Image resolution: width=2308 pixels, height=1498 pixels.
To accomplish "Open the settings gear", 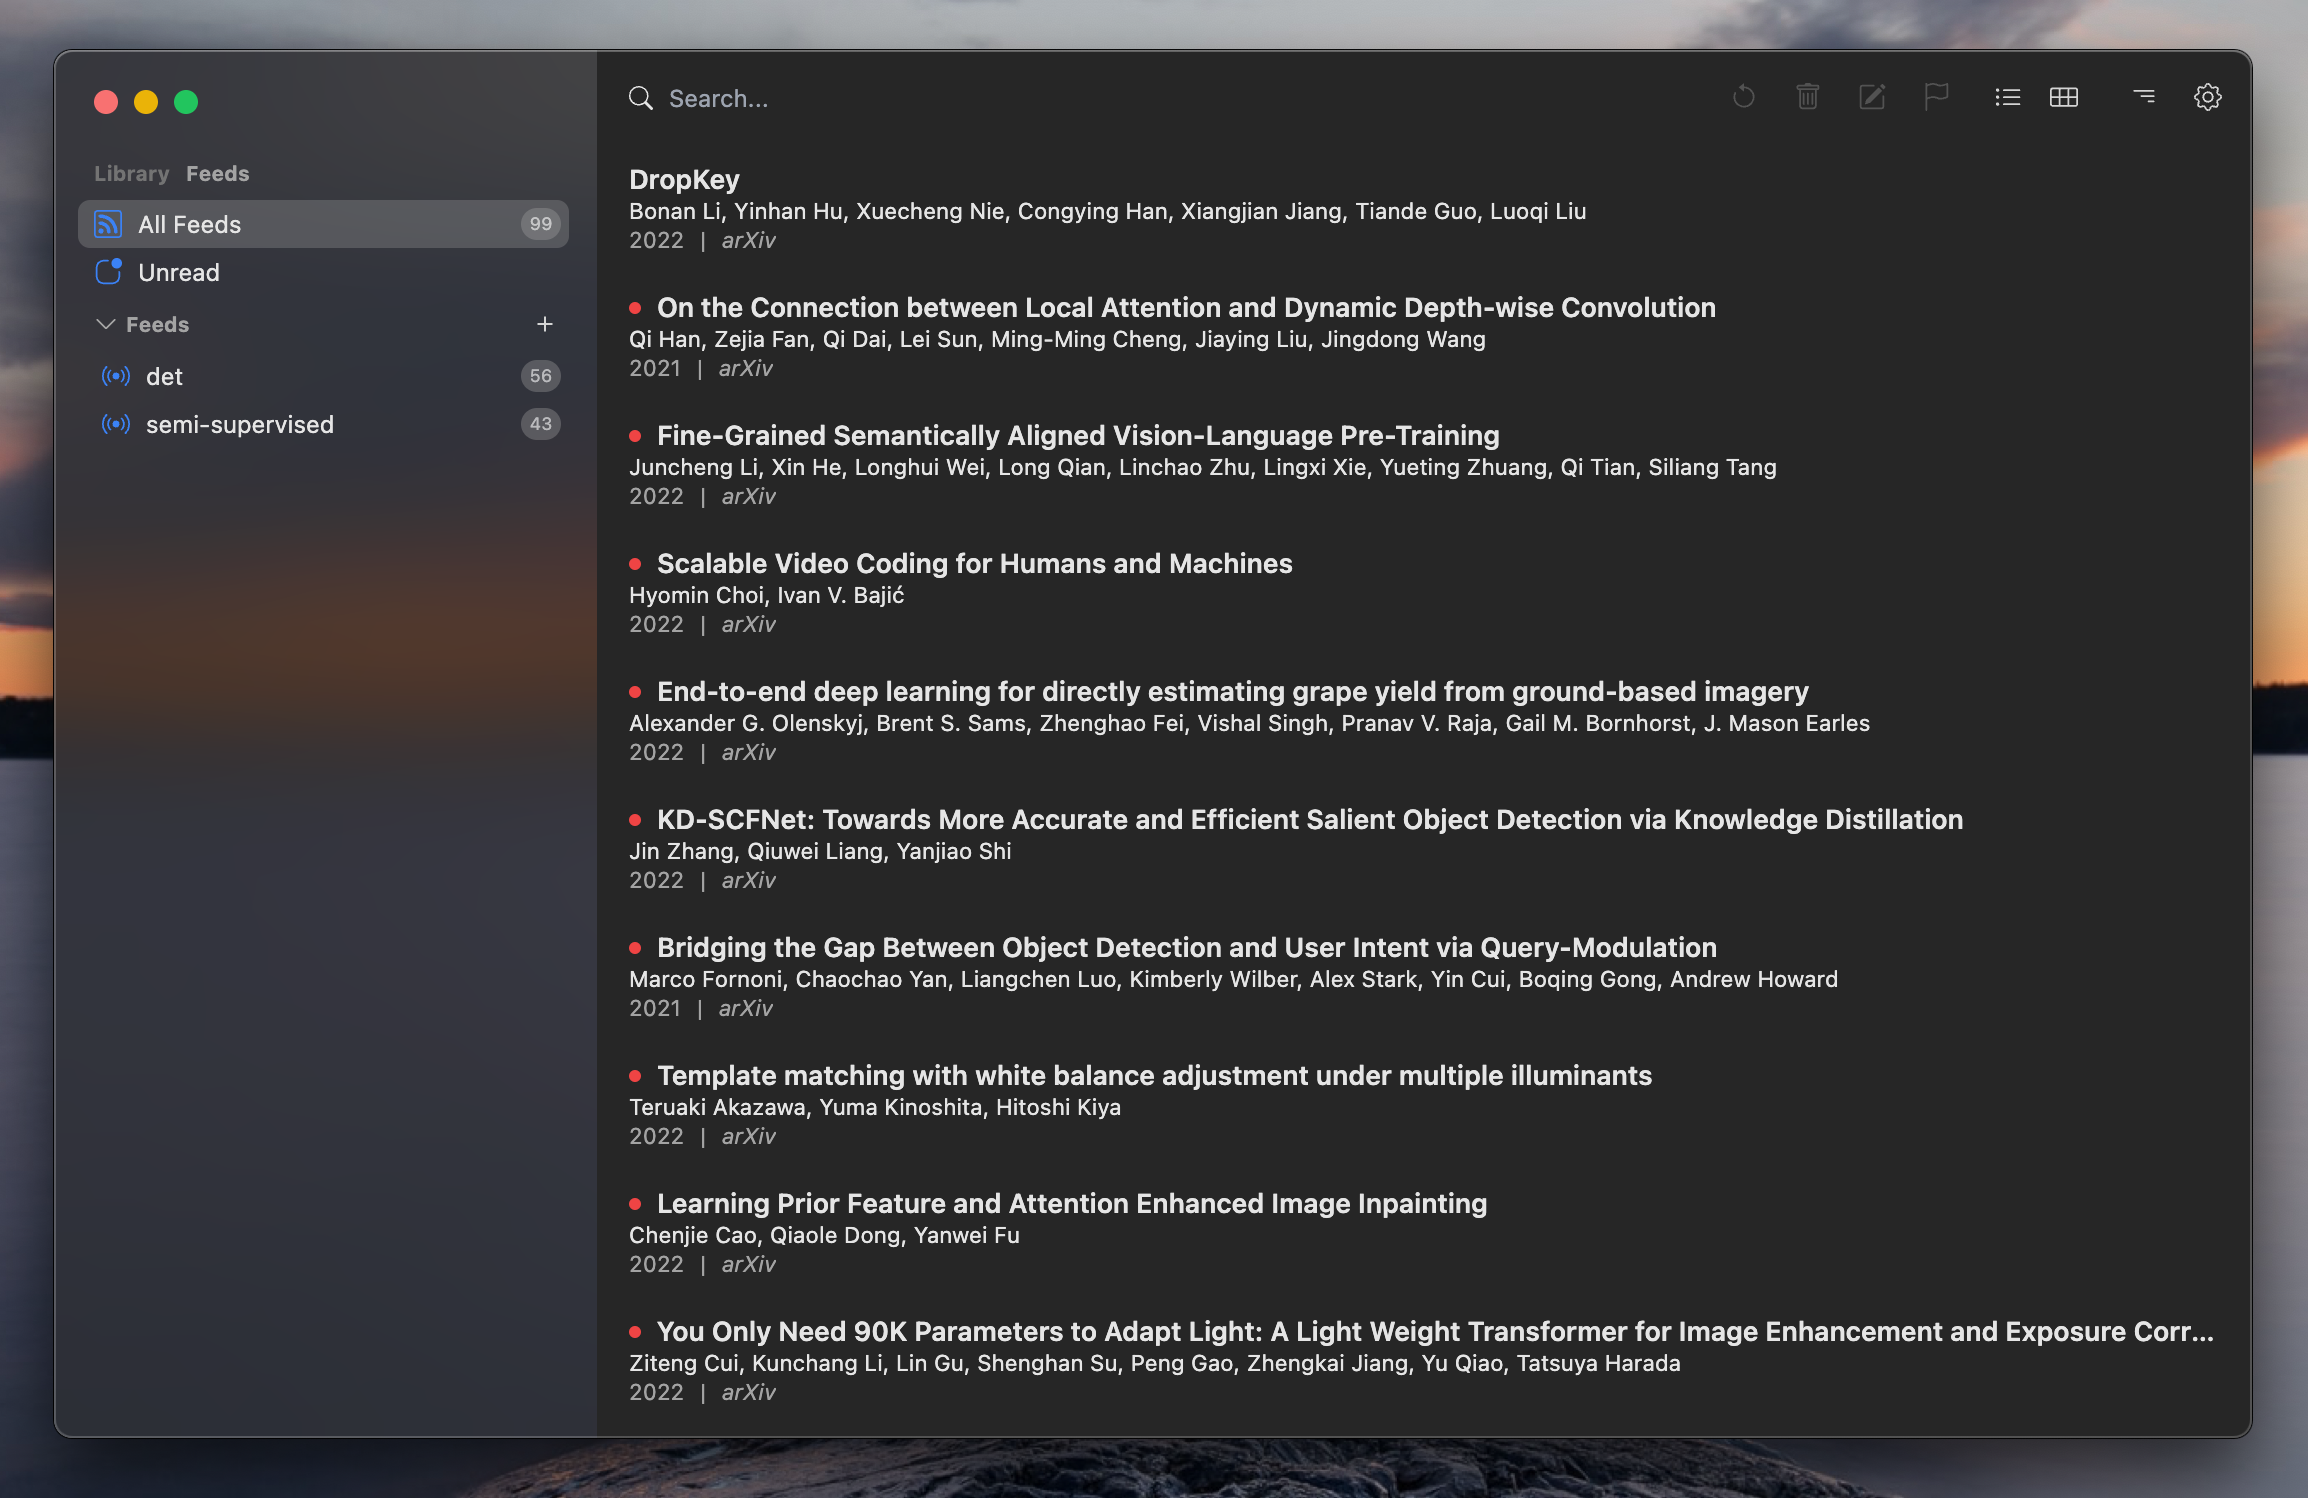I will (x=2207, y=97).
